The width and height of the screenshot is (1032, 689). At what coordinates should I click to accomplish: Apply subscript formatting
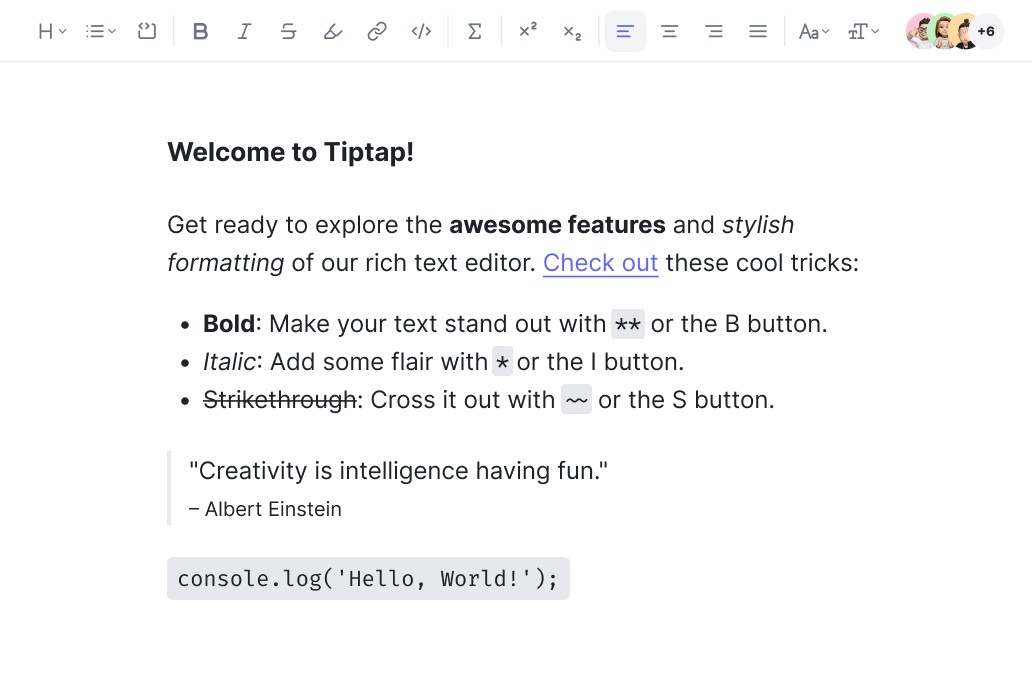click(x=572, y=31)
